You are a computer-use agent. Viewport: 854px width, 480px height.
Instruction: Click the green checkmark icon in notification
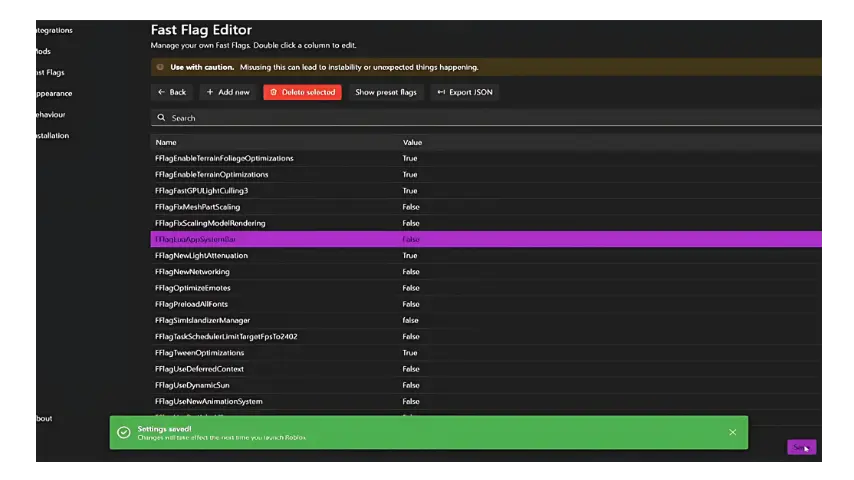tap(124, 432)
